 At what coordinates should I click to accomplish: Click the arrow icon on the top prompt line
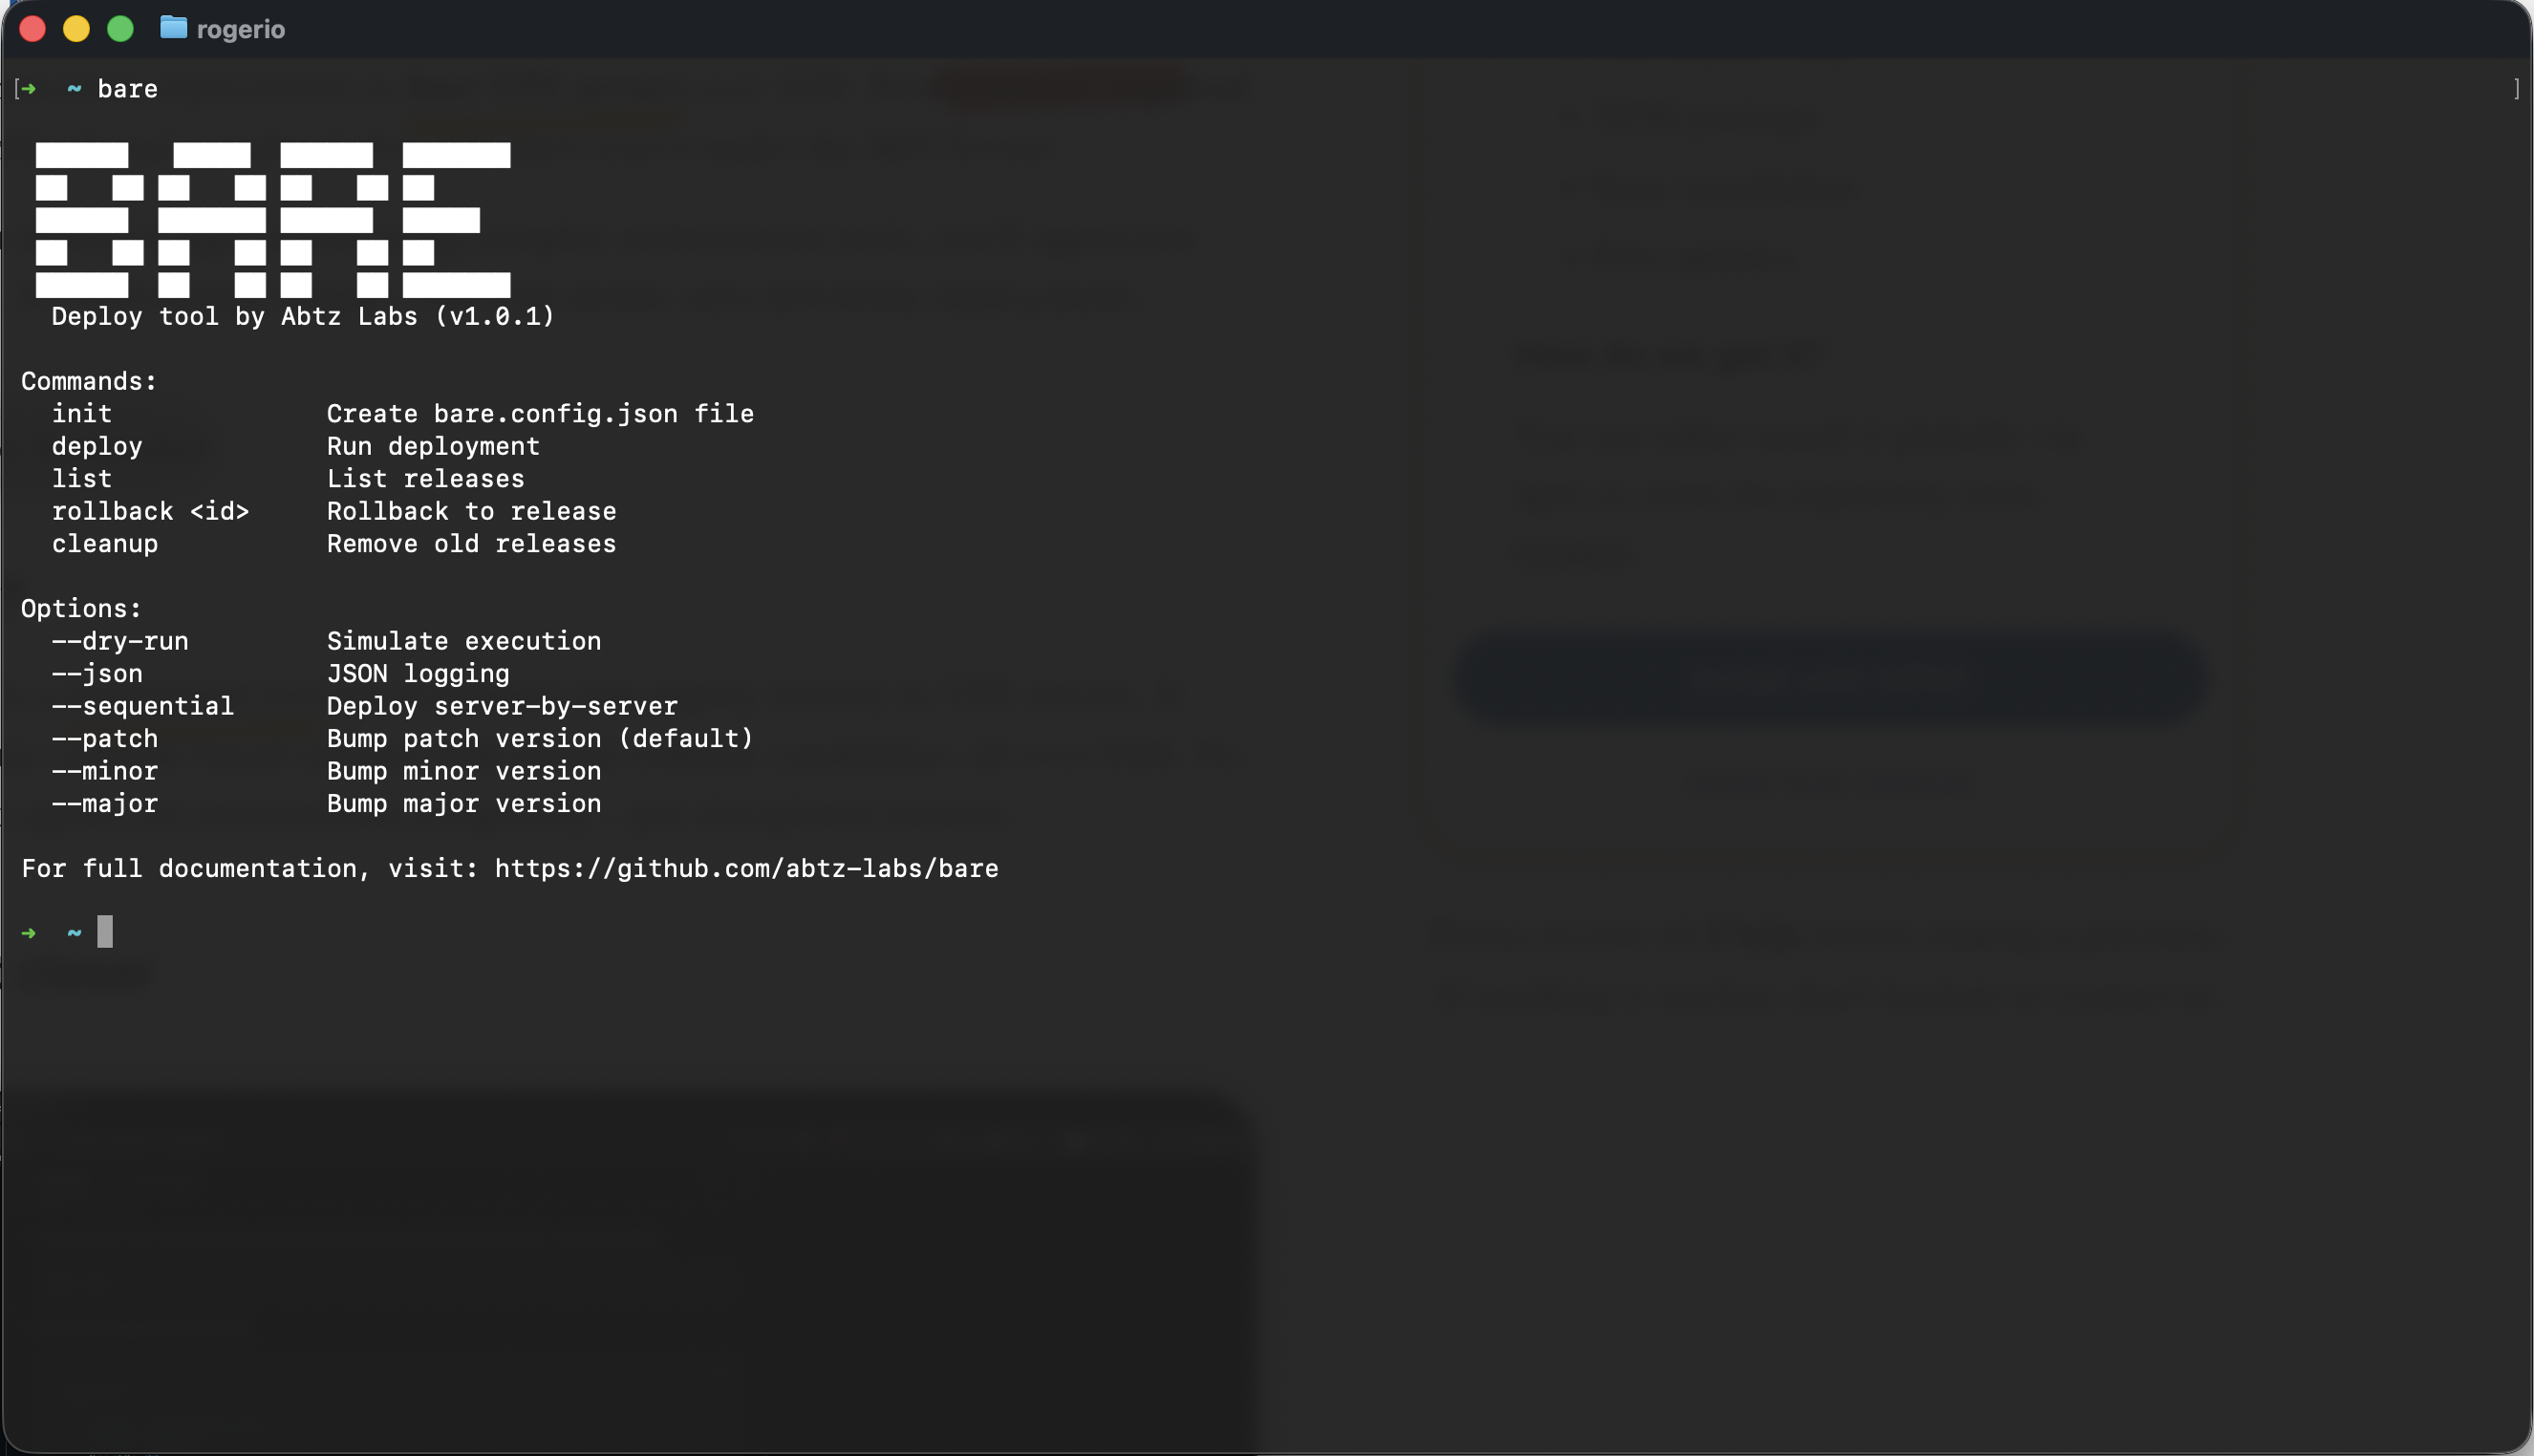[29, 89]
